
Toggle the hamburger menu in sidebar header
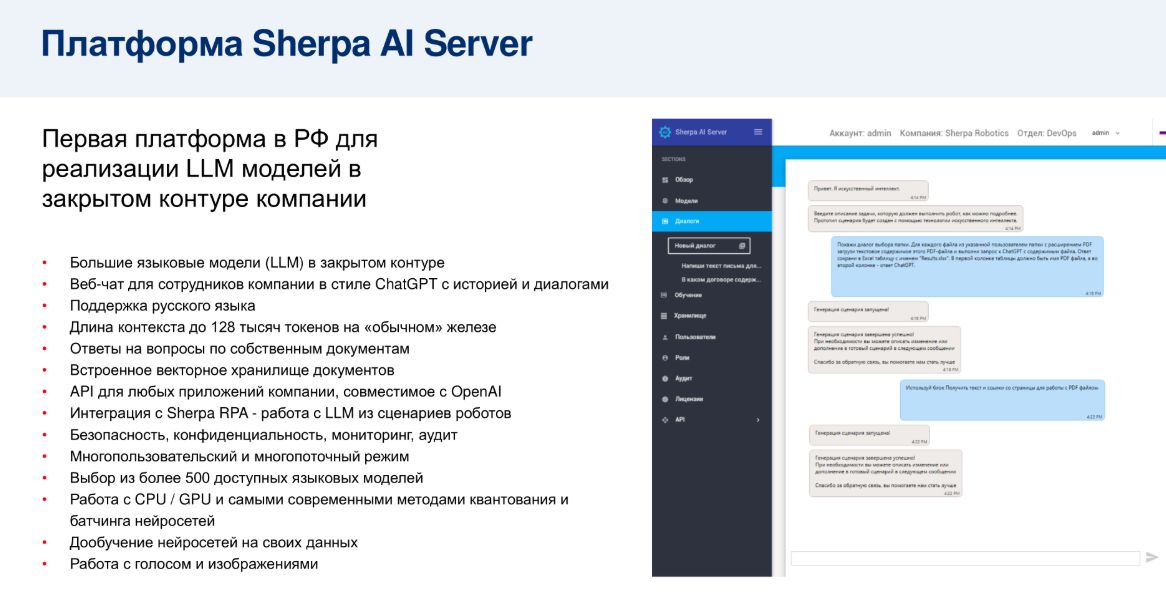click(x=758, y=132)
